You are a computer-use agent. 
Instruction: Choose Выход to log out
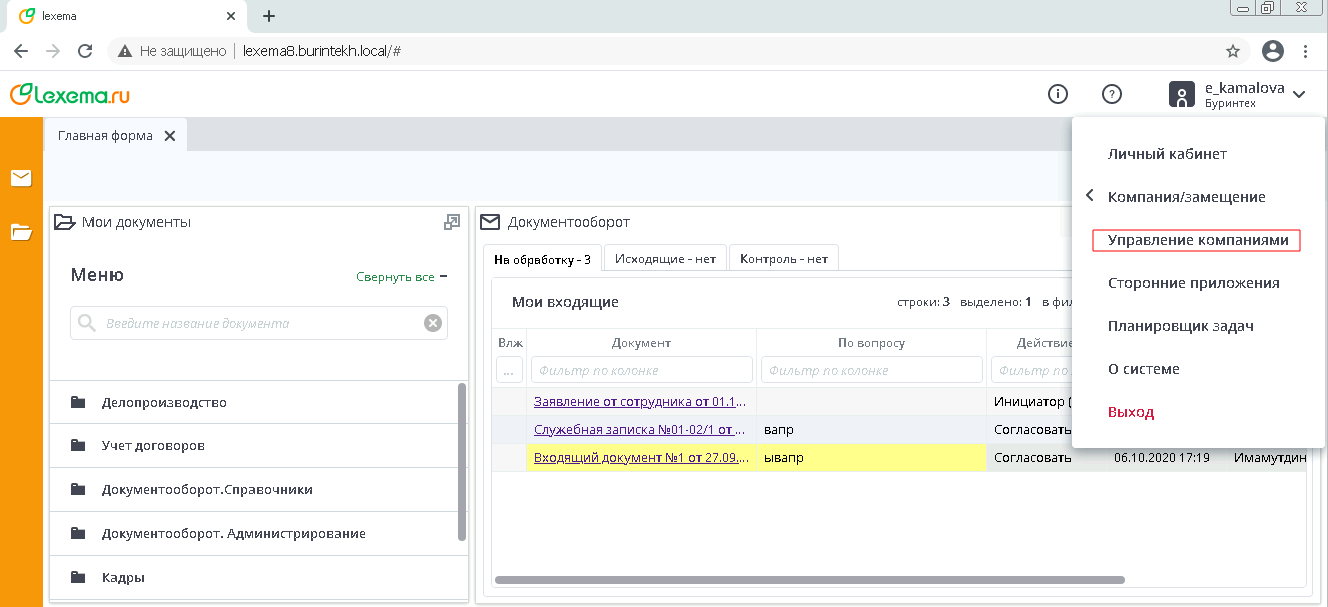(x=1130, y=412)
